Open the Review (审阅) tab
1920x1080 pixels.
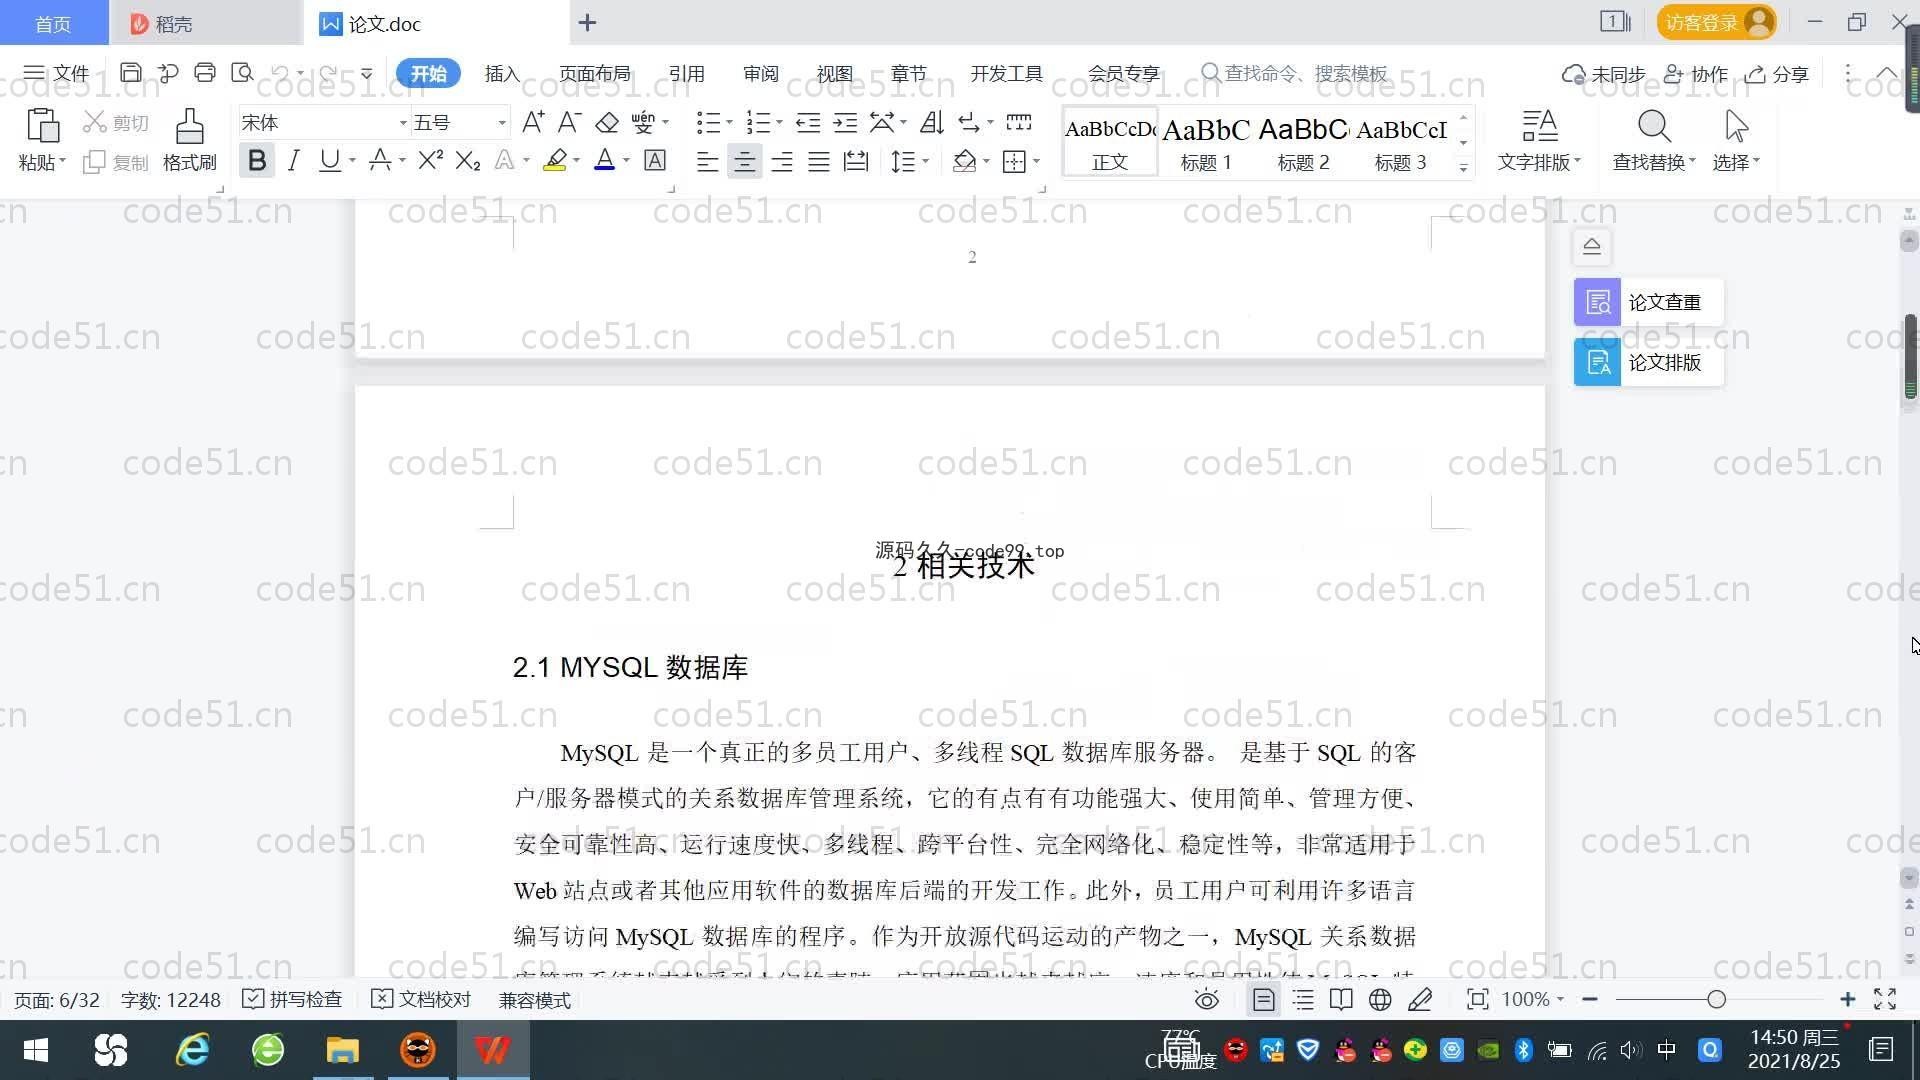(760, 73)
